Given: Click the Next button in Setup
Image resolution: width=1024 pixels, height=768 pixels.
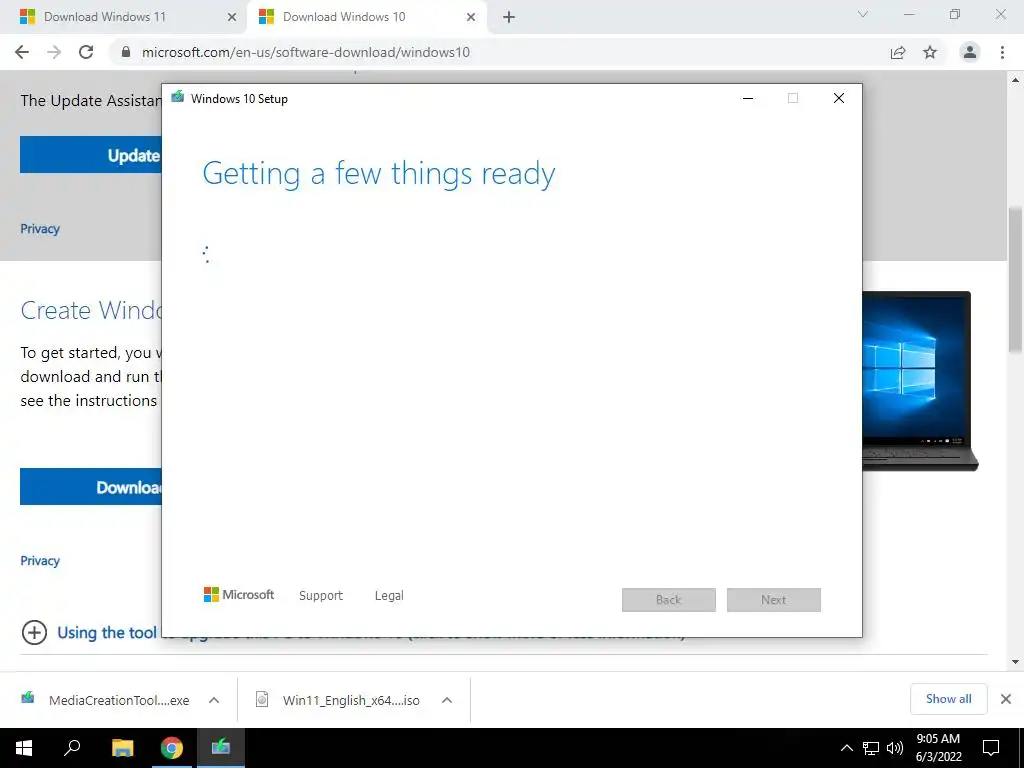Looking at the screenshot, I should pos(774,600).
